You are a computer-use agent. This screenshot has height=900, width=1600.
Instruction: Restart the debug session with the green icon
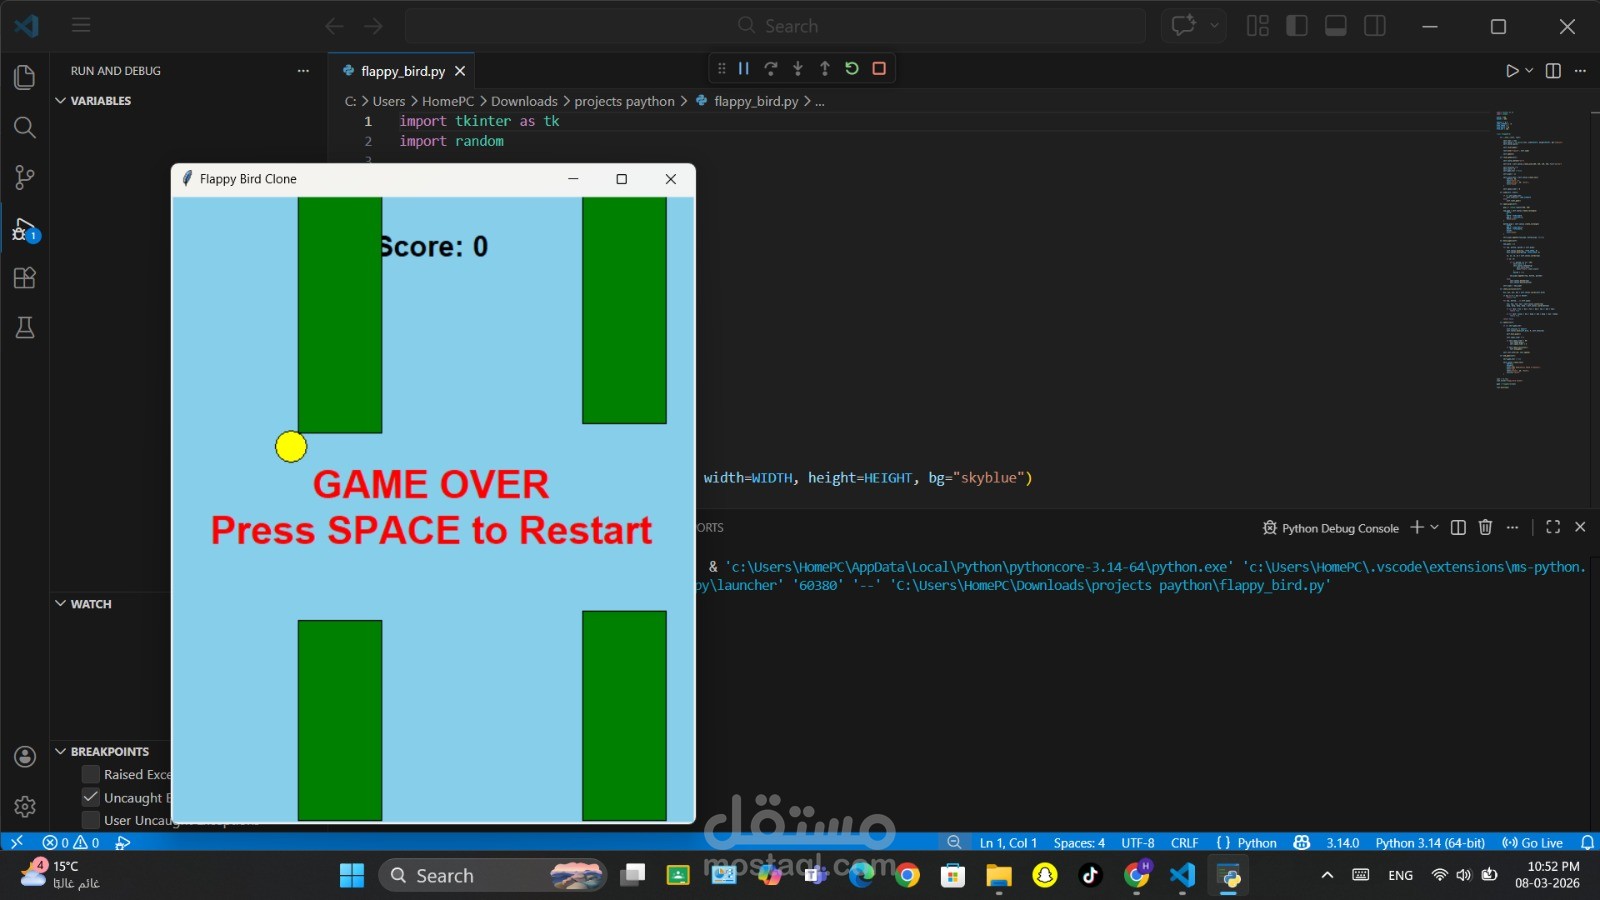[851, 68]
